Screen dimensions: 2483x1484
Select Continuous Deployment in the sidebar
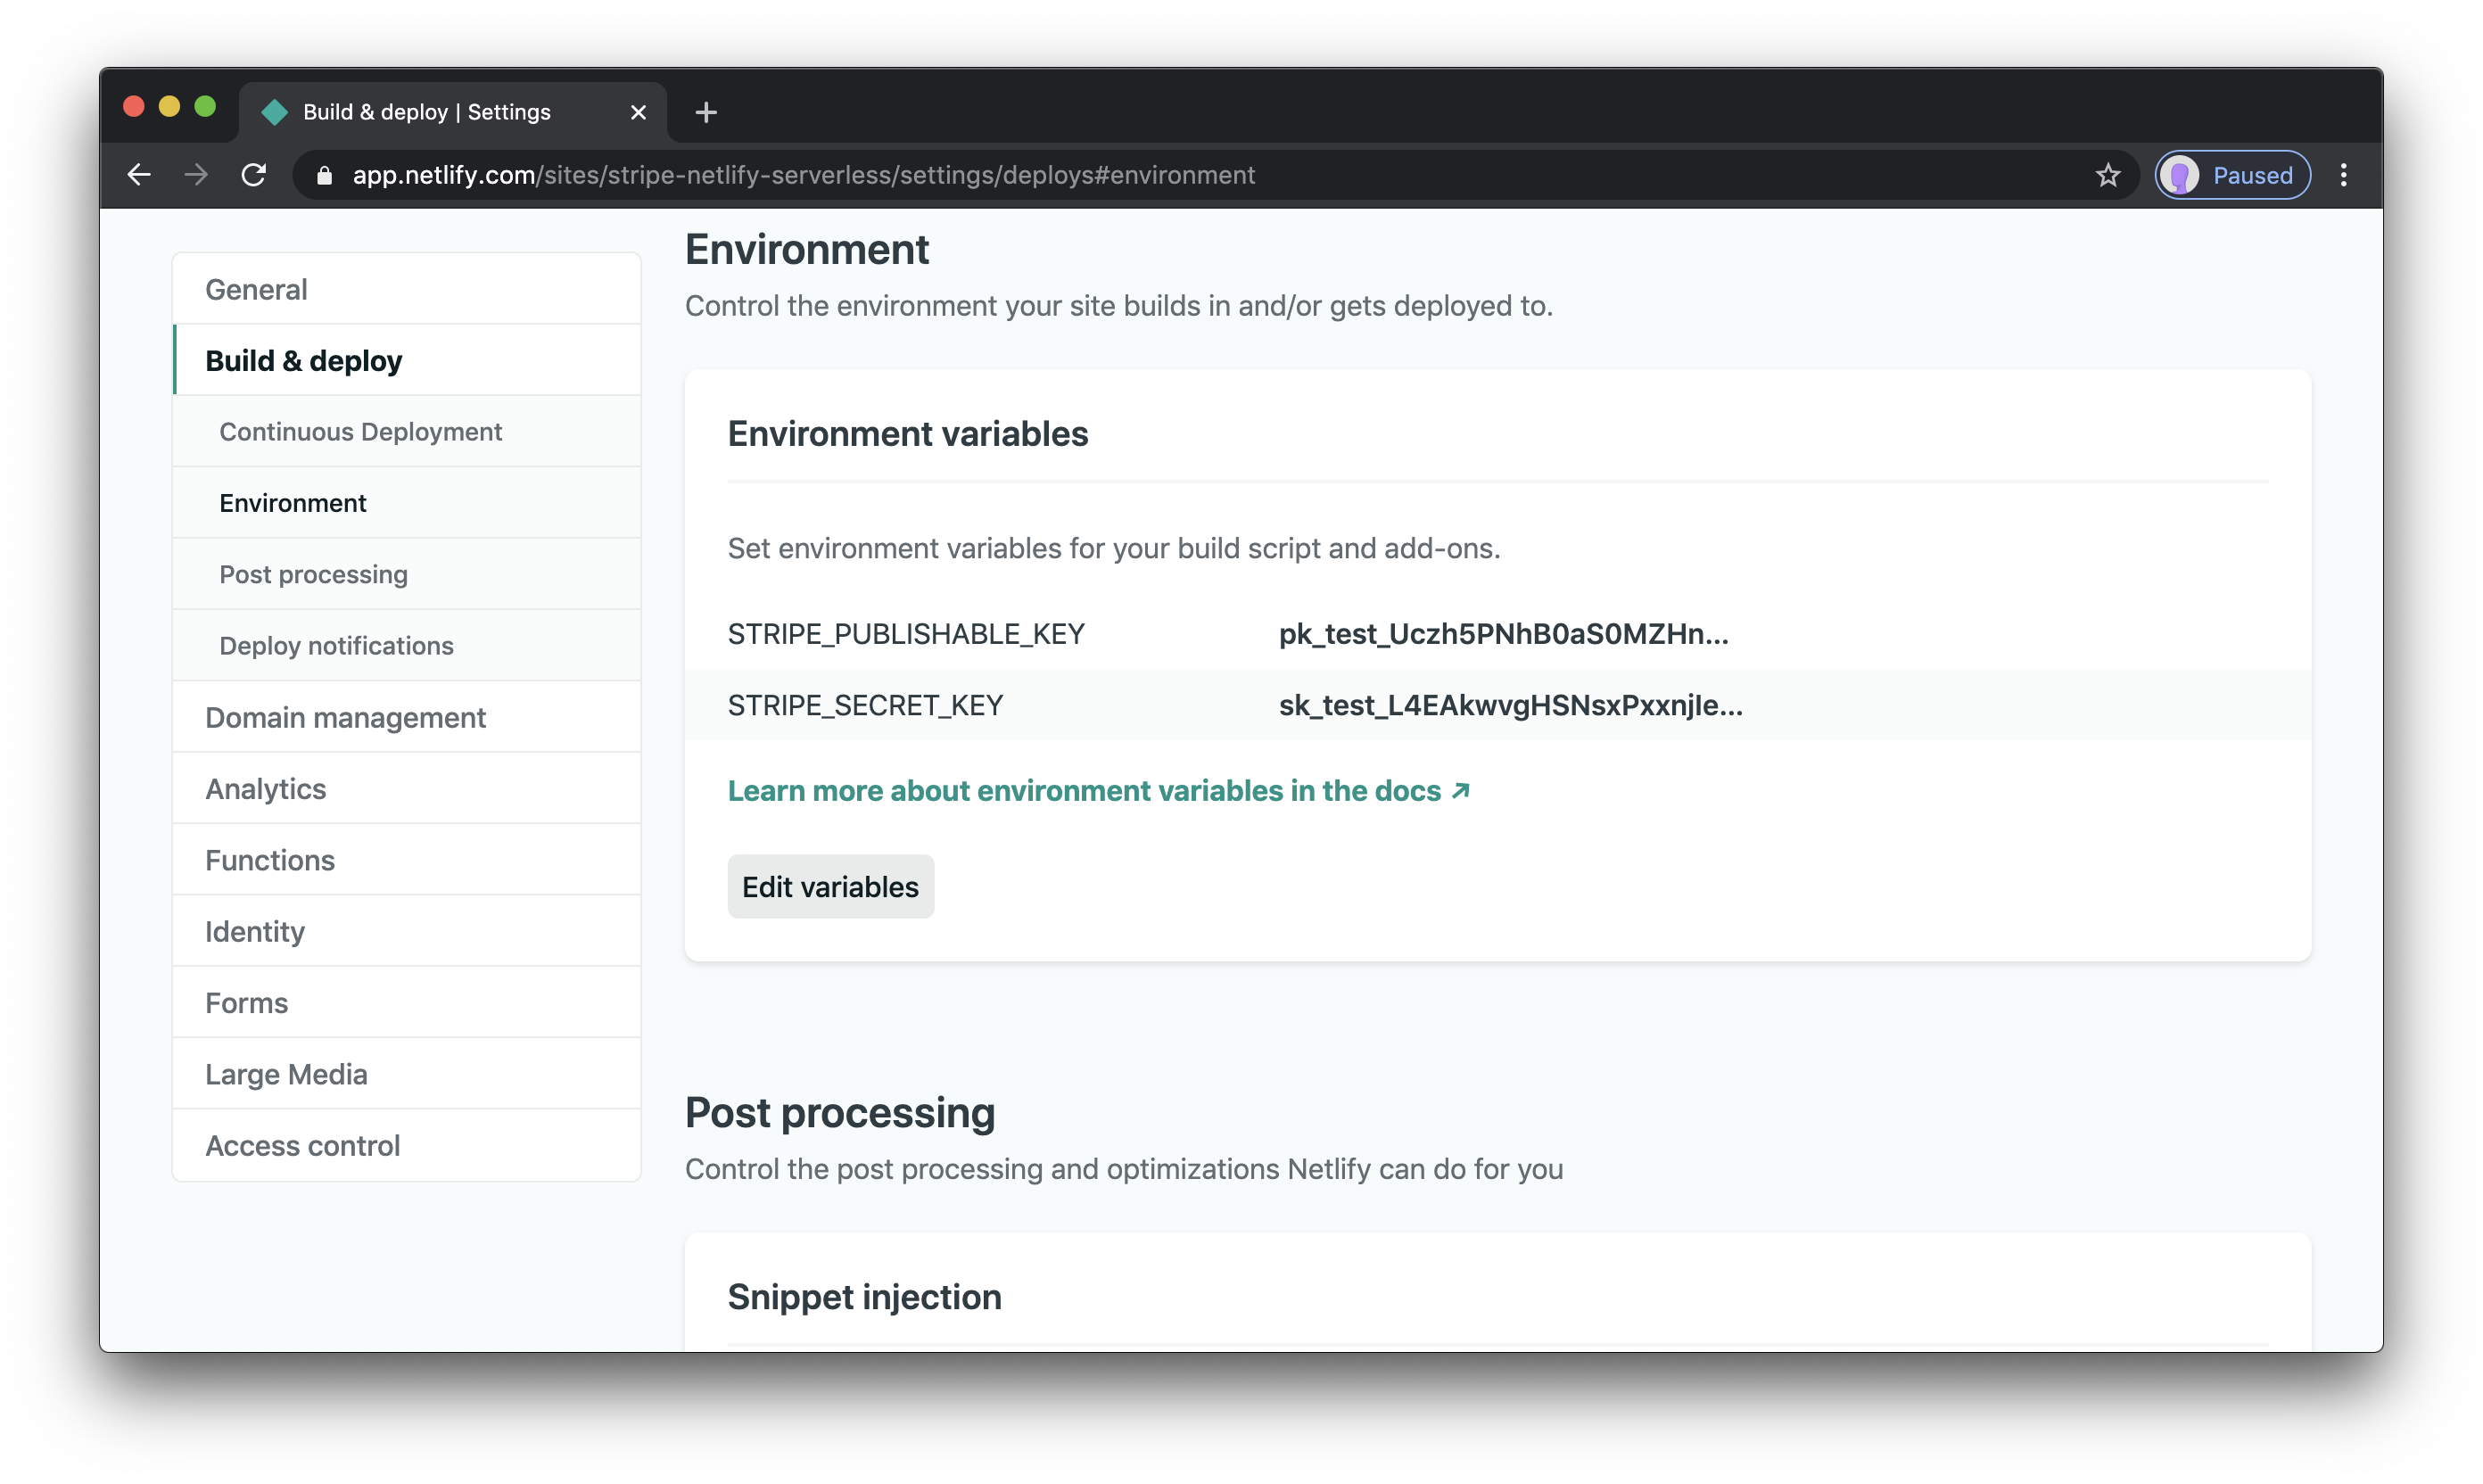360,431
